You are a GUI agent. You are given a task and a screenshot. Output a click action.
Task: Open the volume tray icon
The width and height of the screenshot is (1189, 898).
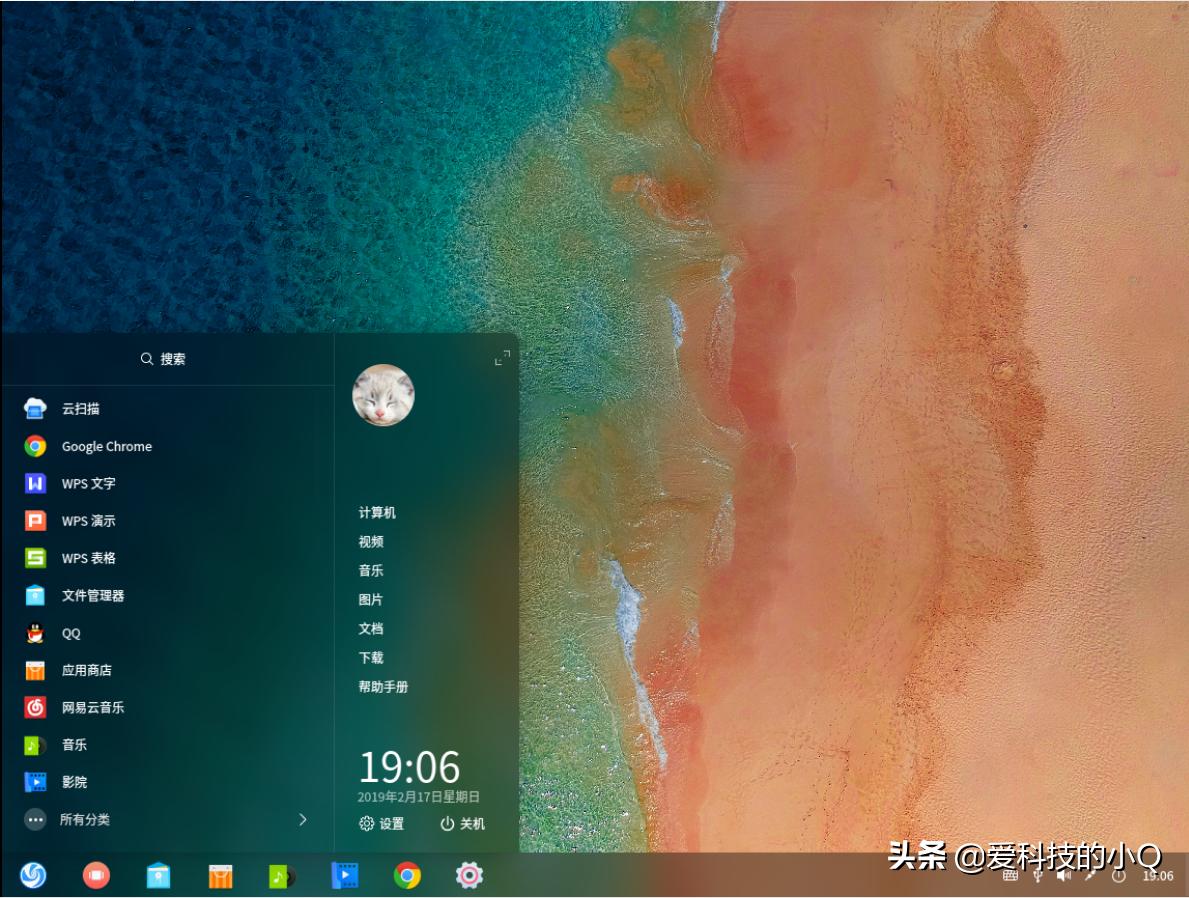(x=1064, y=876)
